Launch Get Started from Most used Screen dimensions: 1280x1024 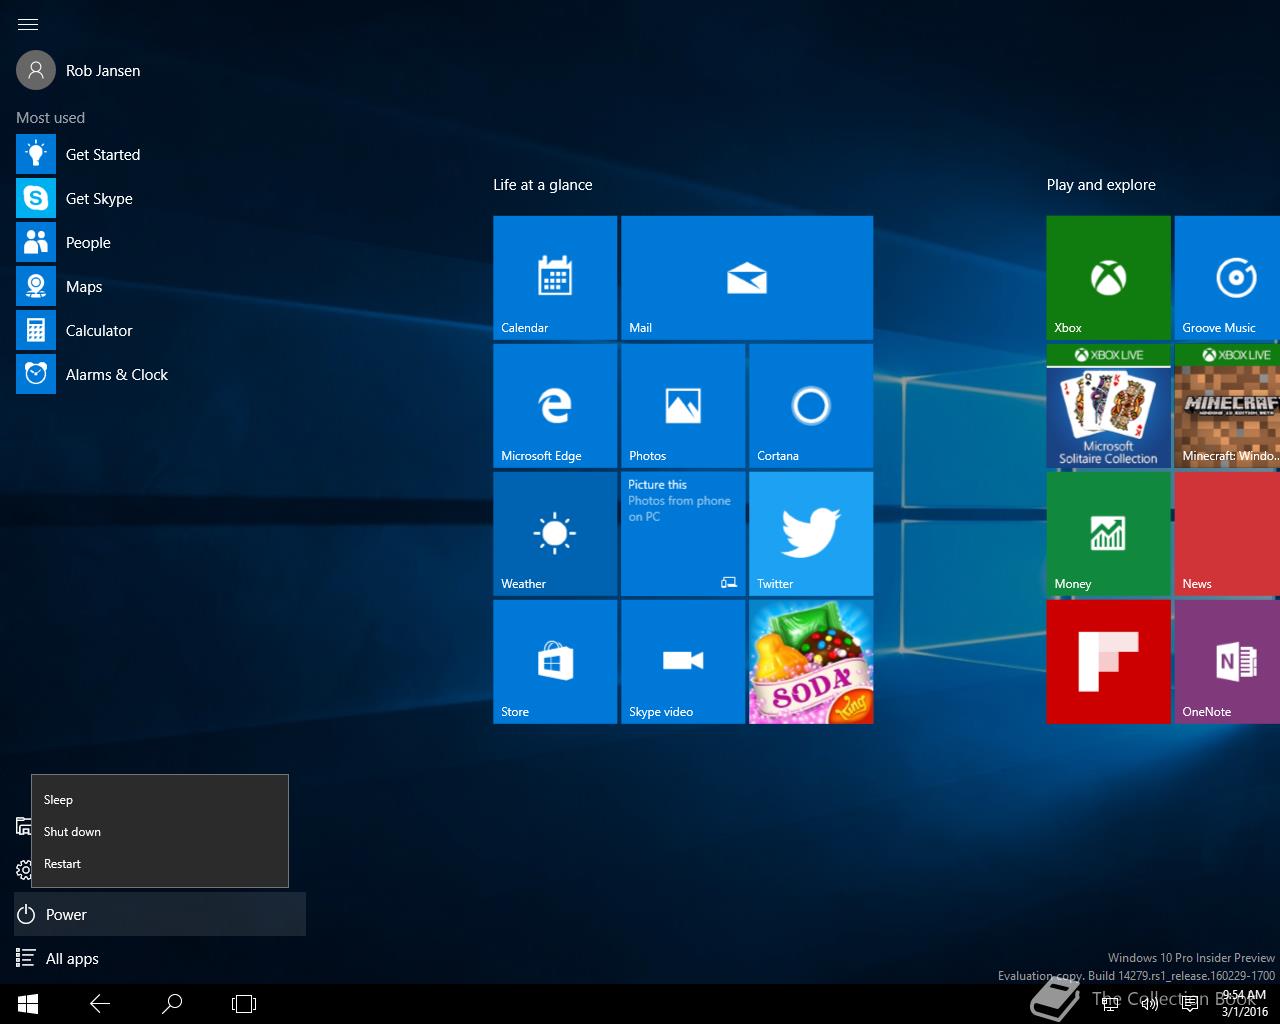[79, 154]
